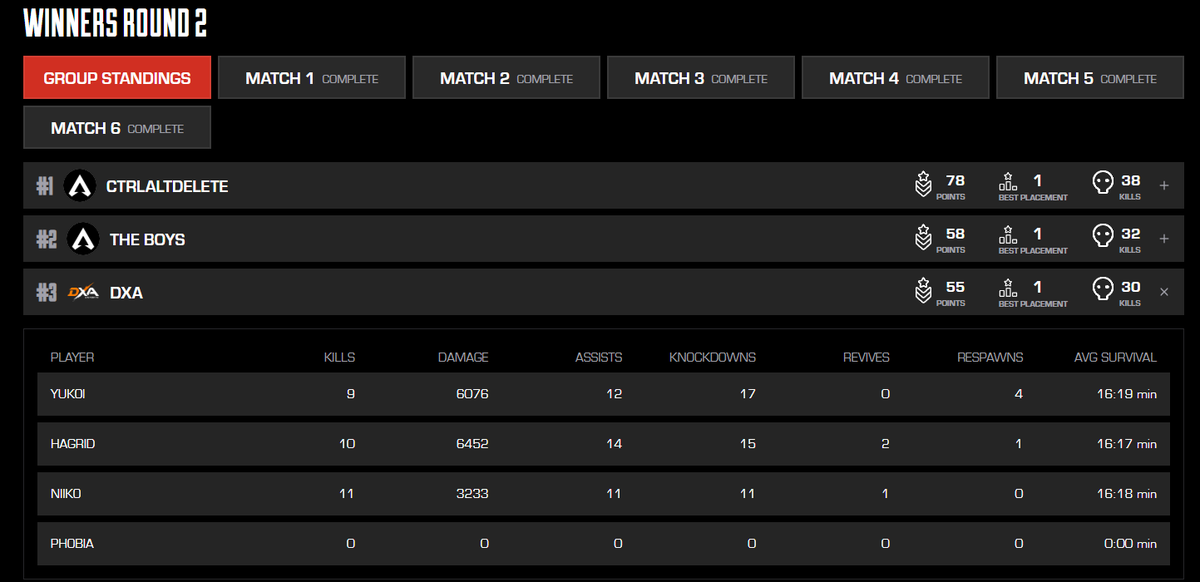Click best placement podium icon for THE BOYS
This screenshot has height=582, width=1200.
click(1008, 234)
